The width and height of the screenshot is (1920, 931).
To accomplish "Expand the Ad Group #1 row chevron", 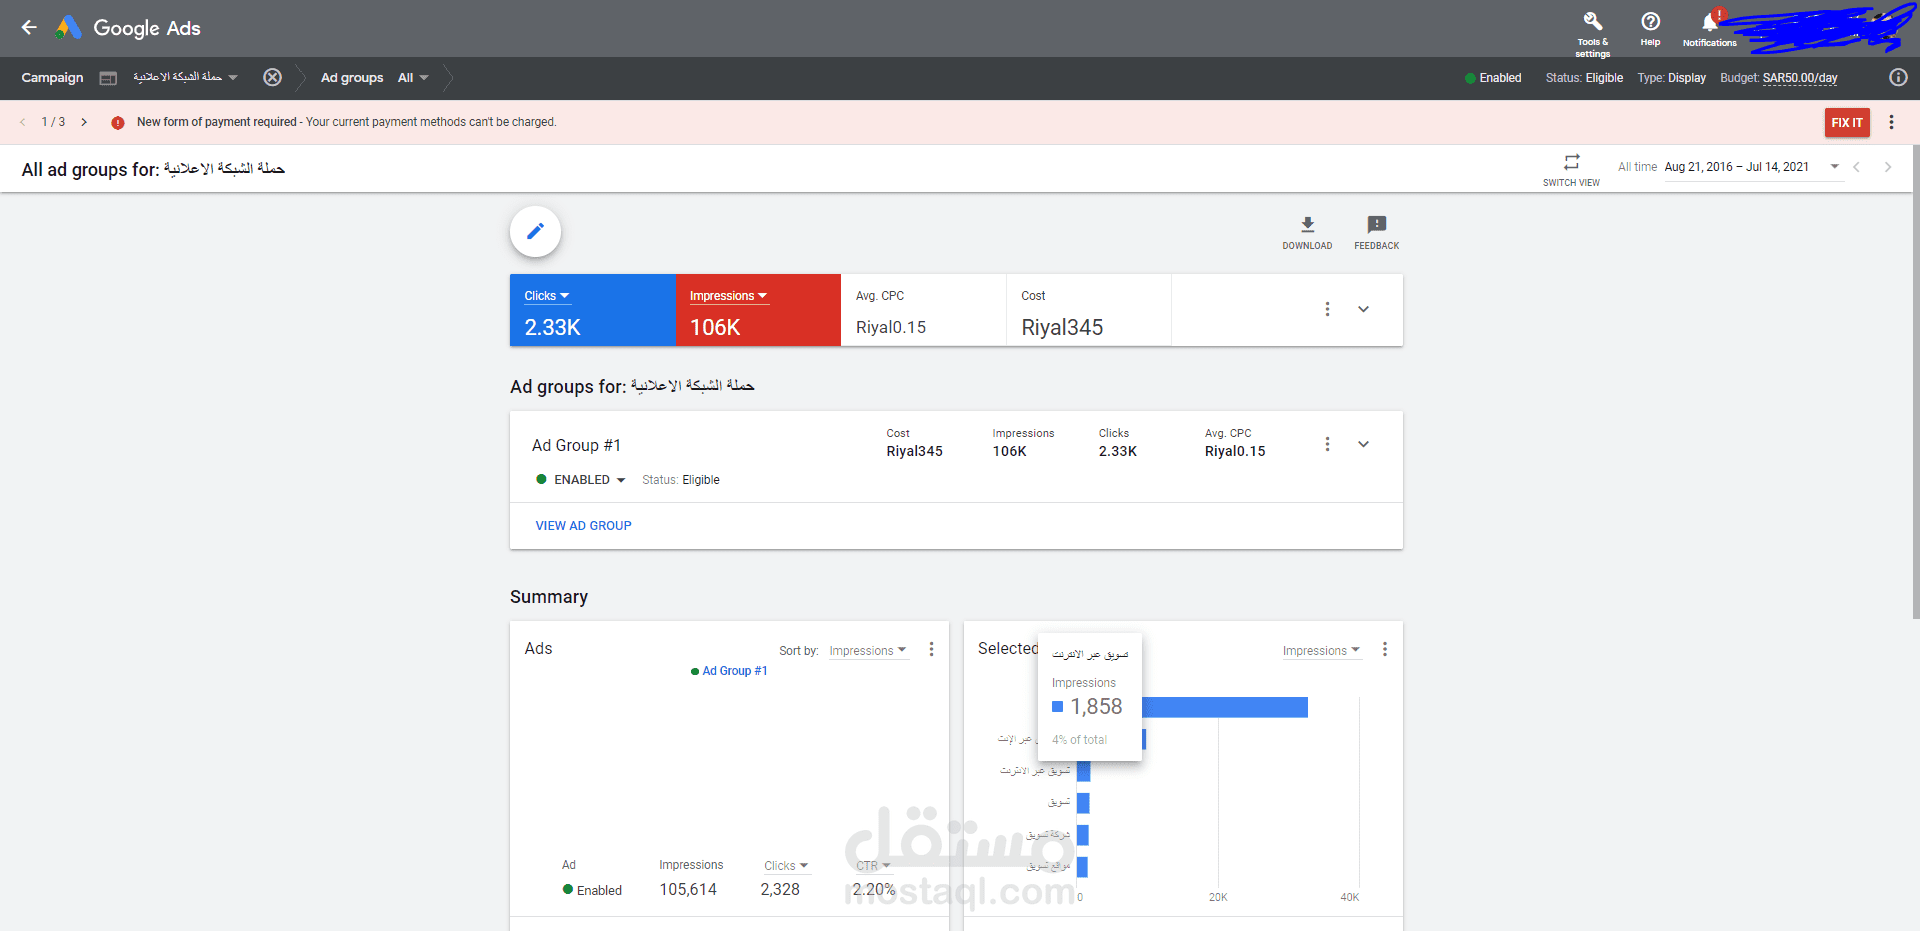I will 1363,444.
